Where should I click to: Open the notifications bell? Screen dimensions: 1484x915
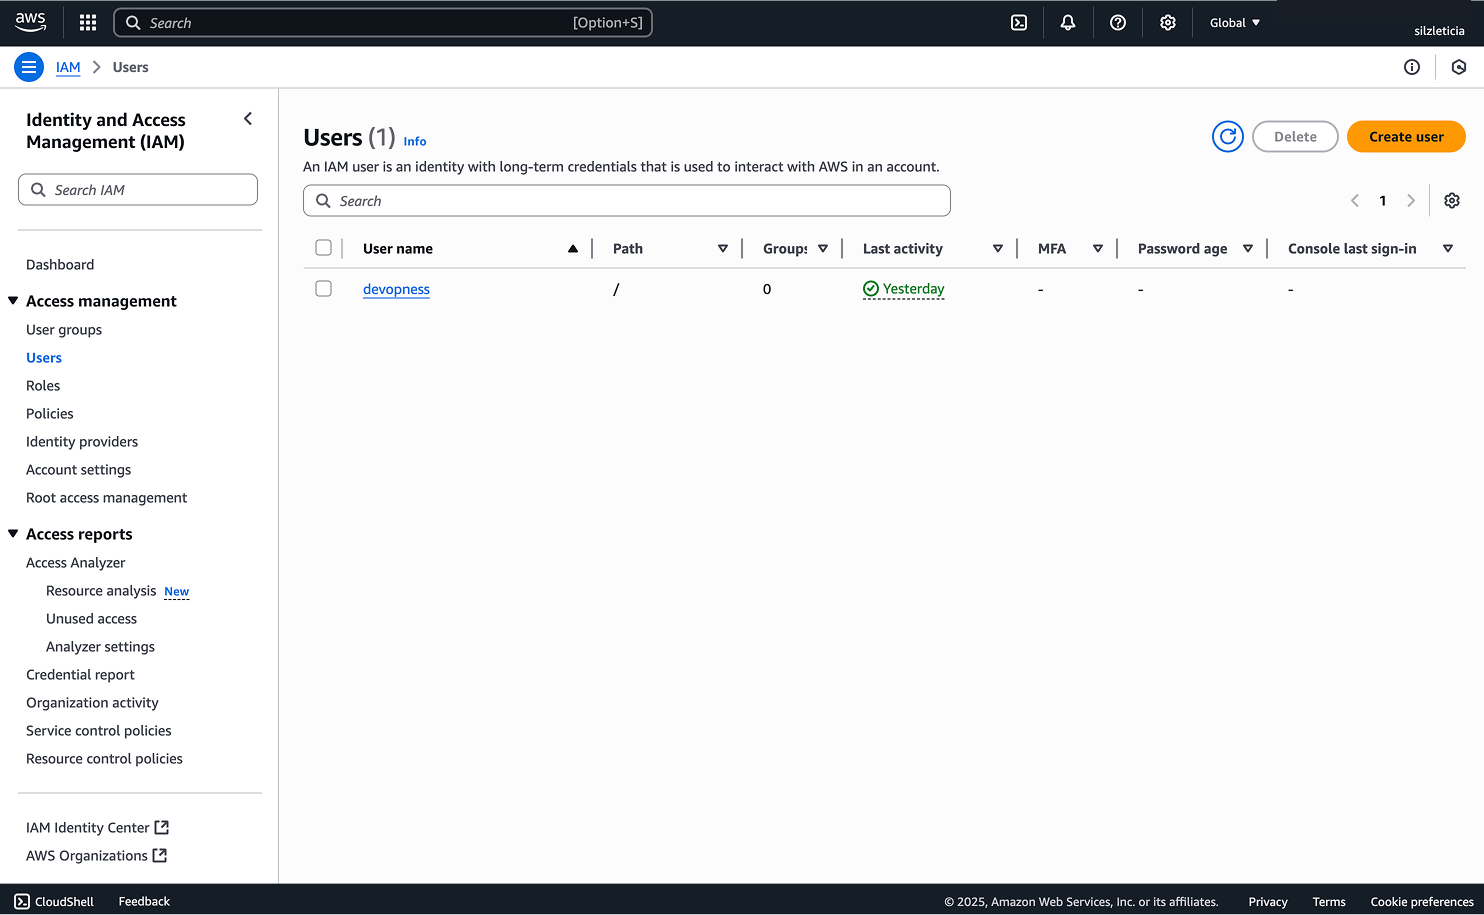pos(1068,22)
